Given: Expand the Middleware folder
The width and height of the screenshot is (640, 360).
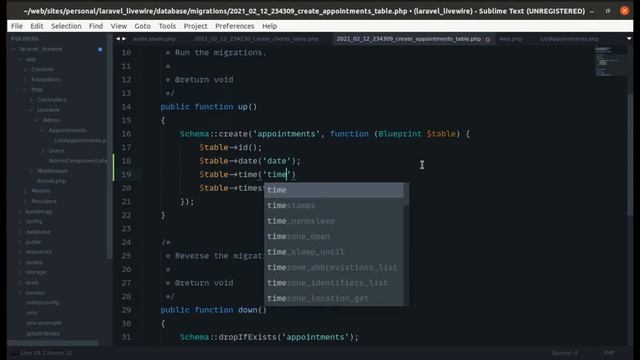Looking at the screenshot, I should tap(31, 171).
